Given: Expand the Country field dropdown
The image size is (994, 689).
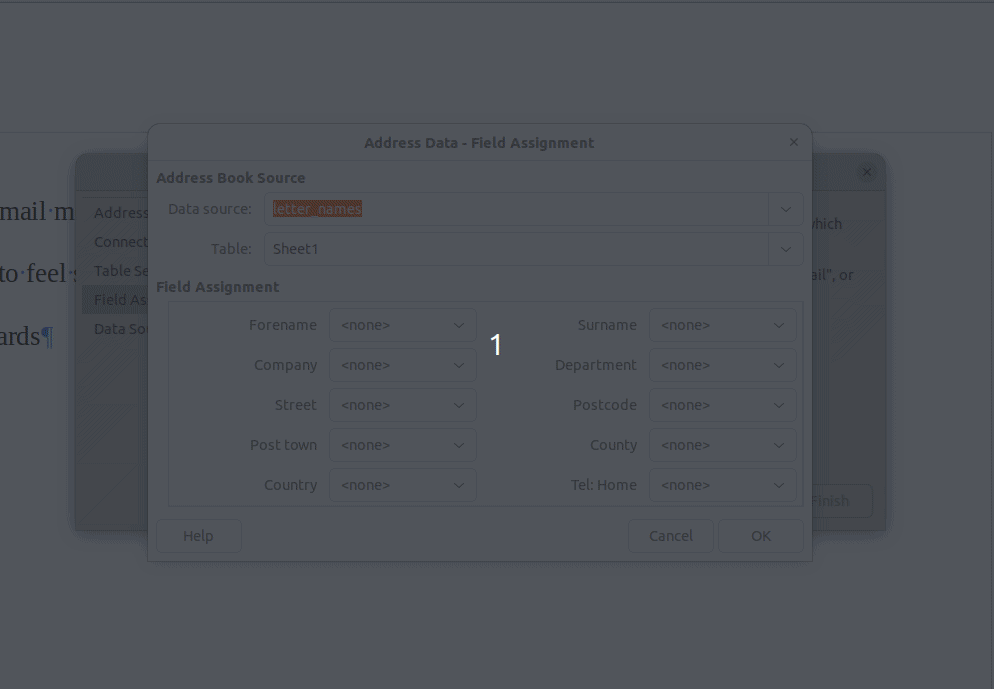Looking at the screenshot, I should [402, 485].
